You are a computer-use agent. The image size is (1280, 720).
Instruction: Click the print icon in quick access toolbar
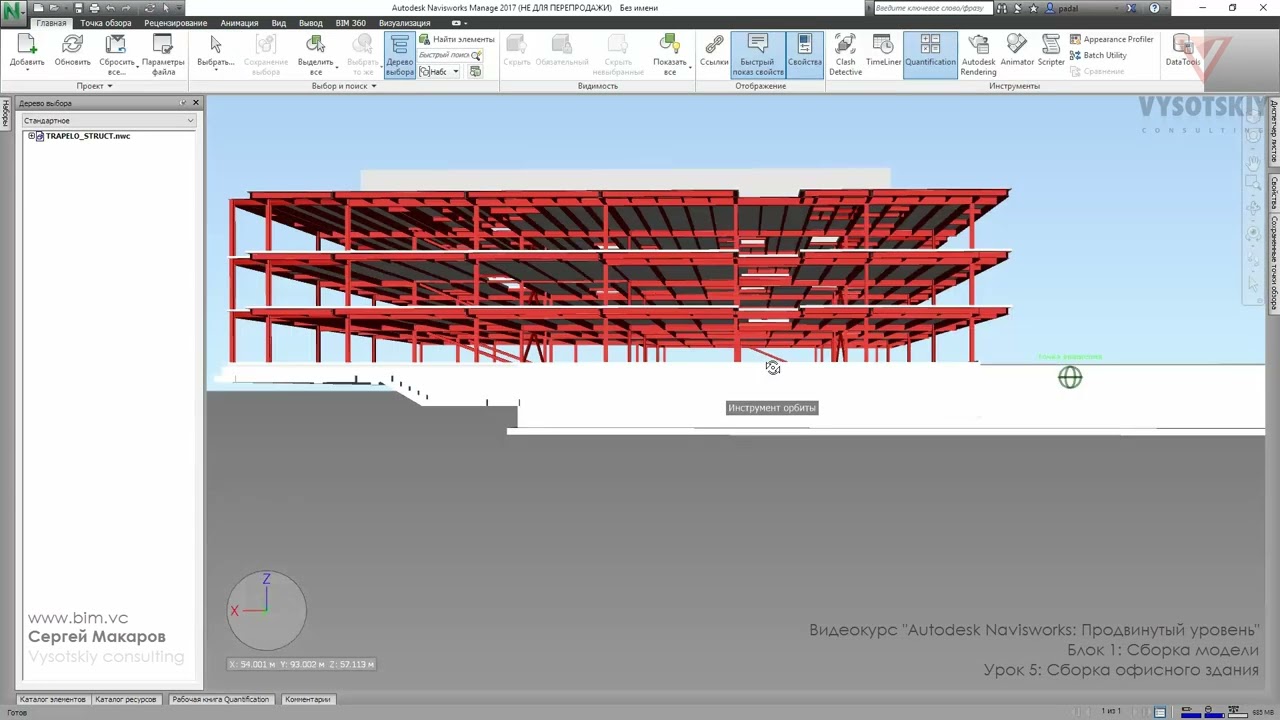[x=94, y=8]
